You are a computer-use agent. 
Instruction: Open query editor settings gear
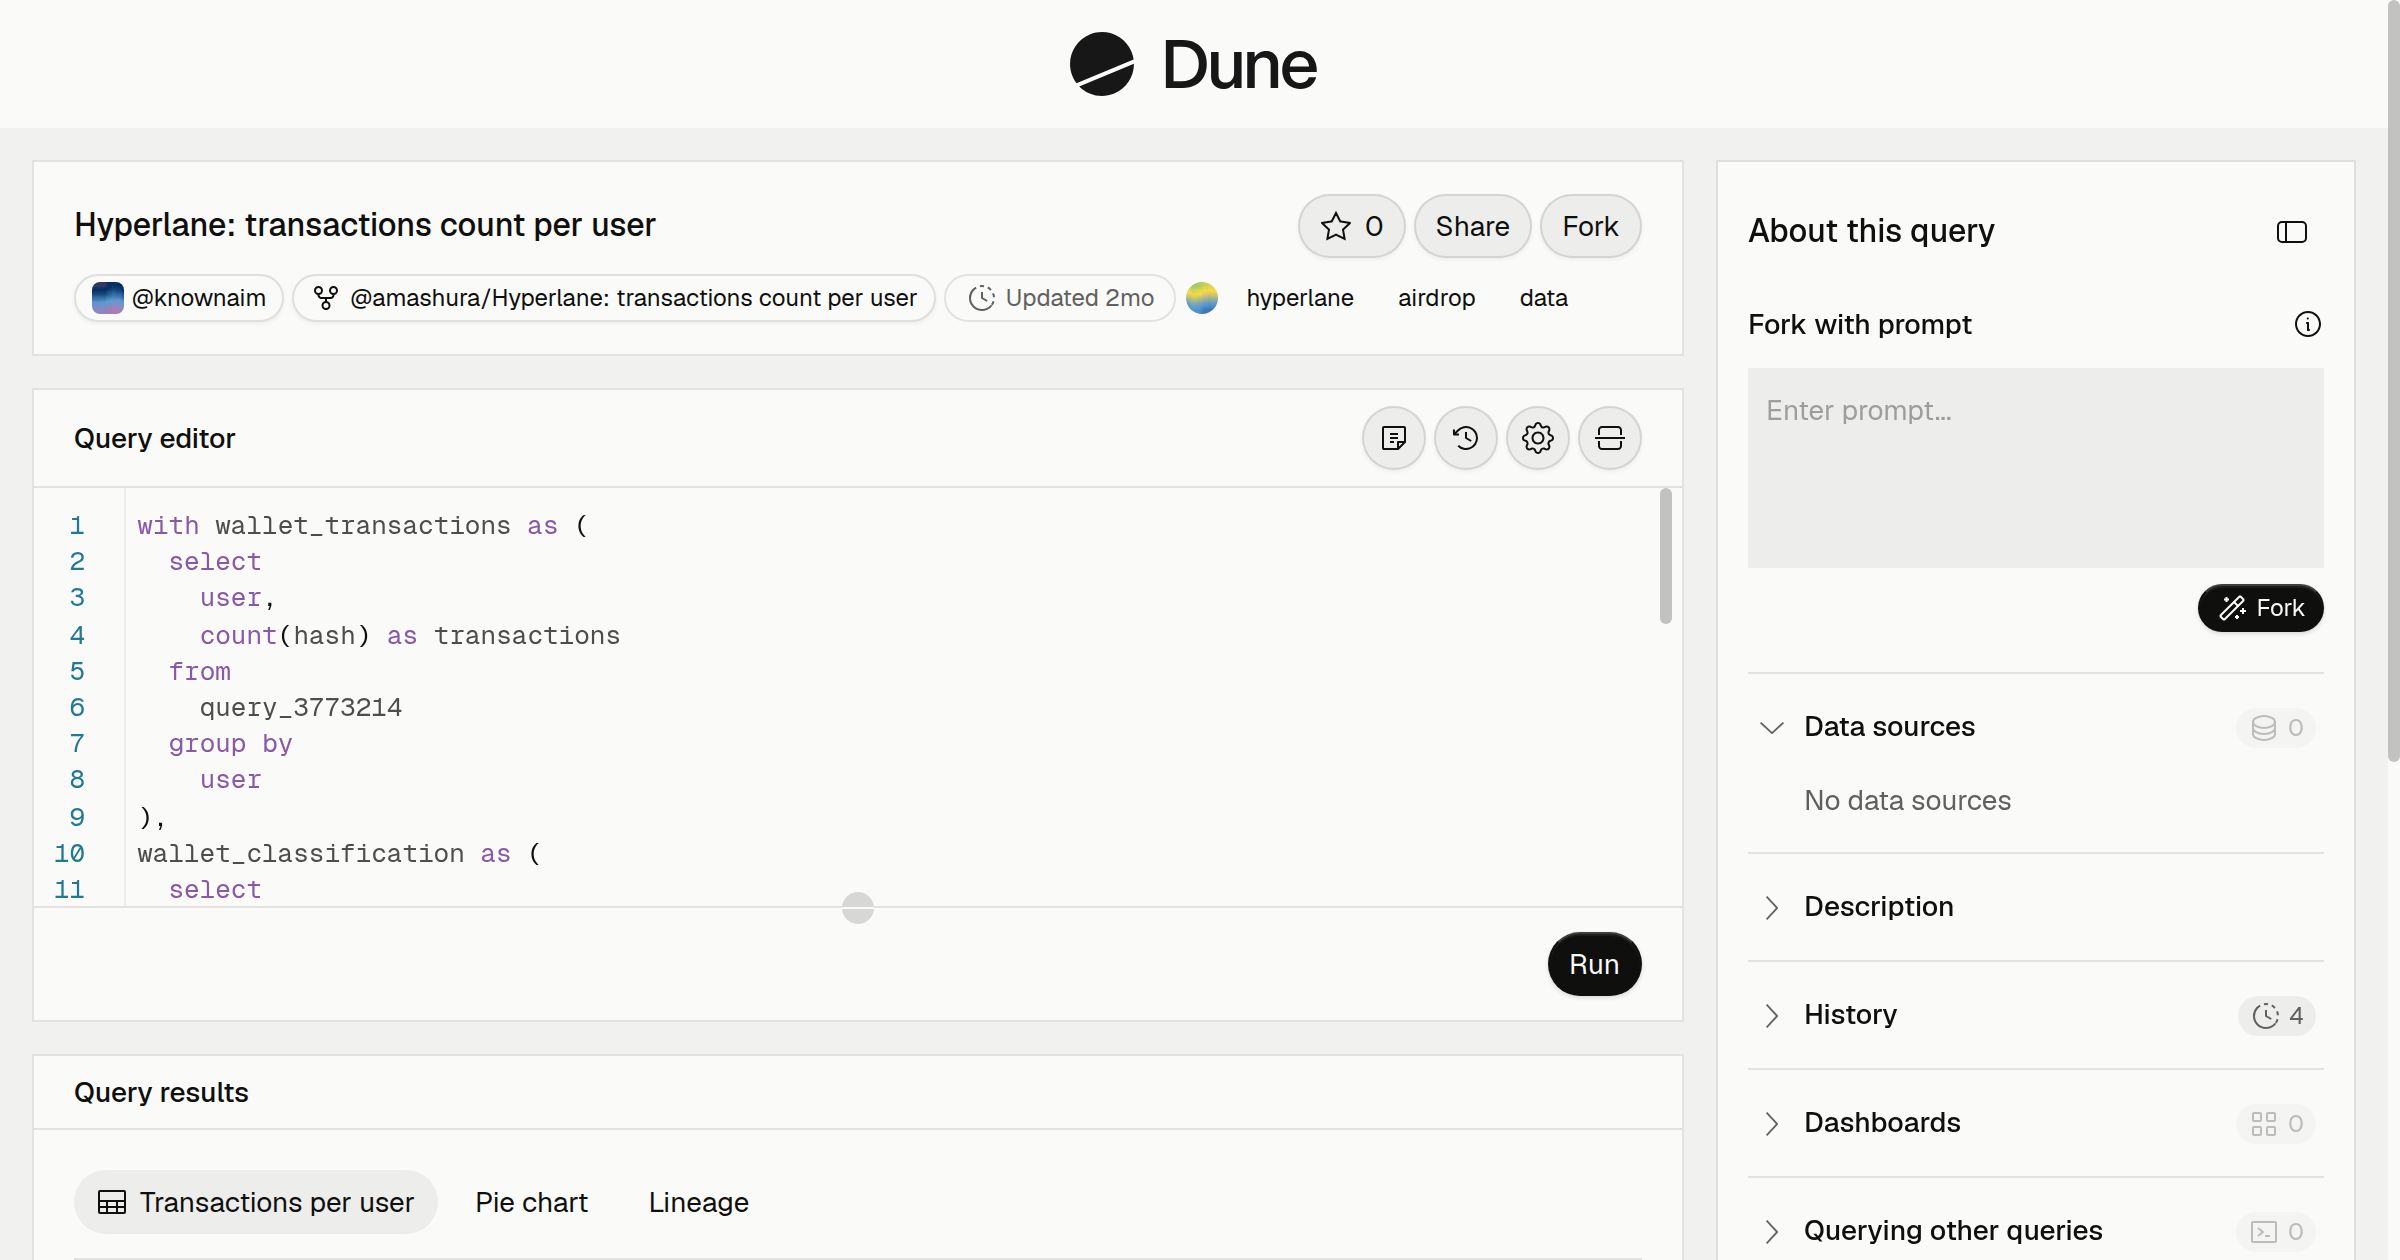(x=1537, y=438)
